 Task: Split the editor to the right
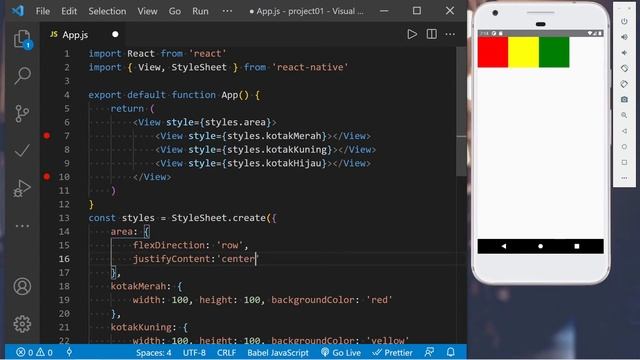point(431,34)
